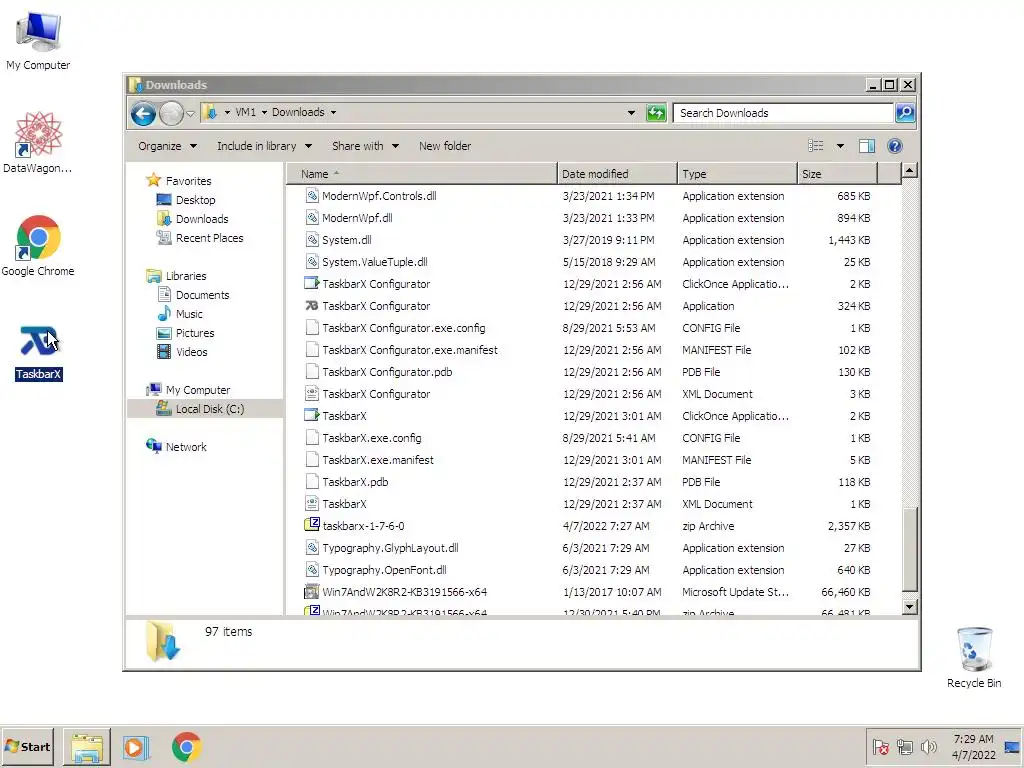Screen dimensions: 1024x768
Task: Click the New folder button
Action: [x=445, y=146]
